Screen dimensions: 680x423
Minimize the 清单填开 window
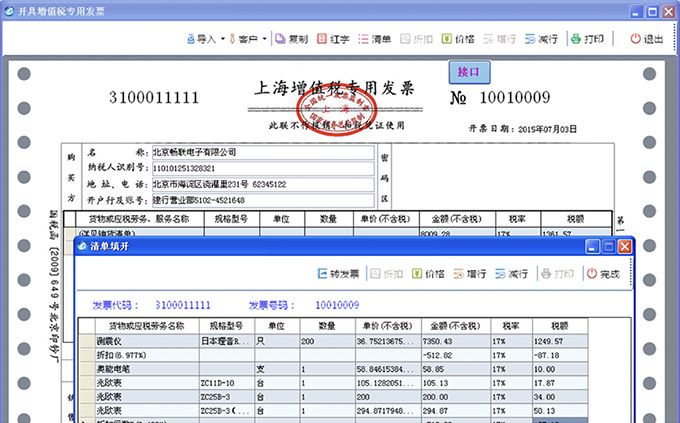(592, 247)
